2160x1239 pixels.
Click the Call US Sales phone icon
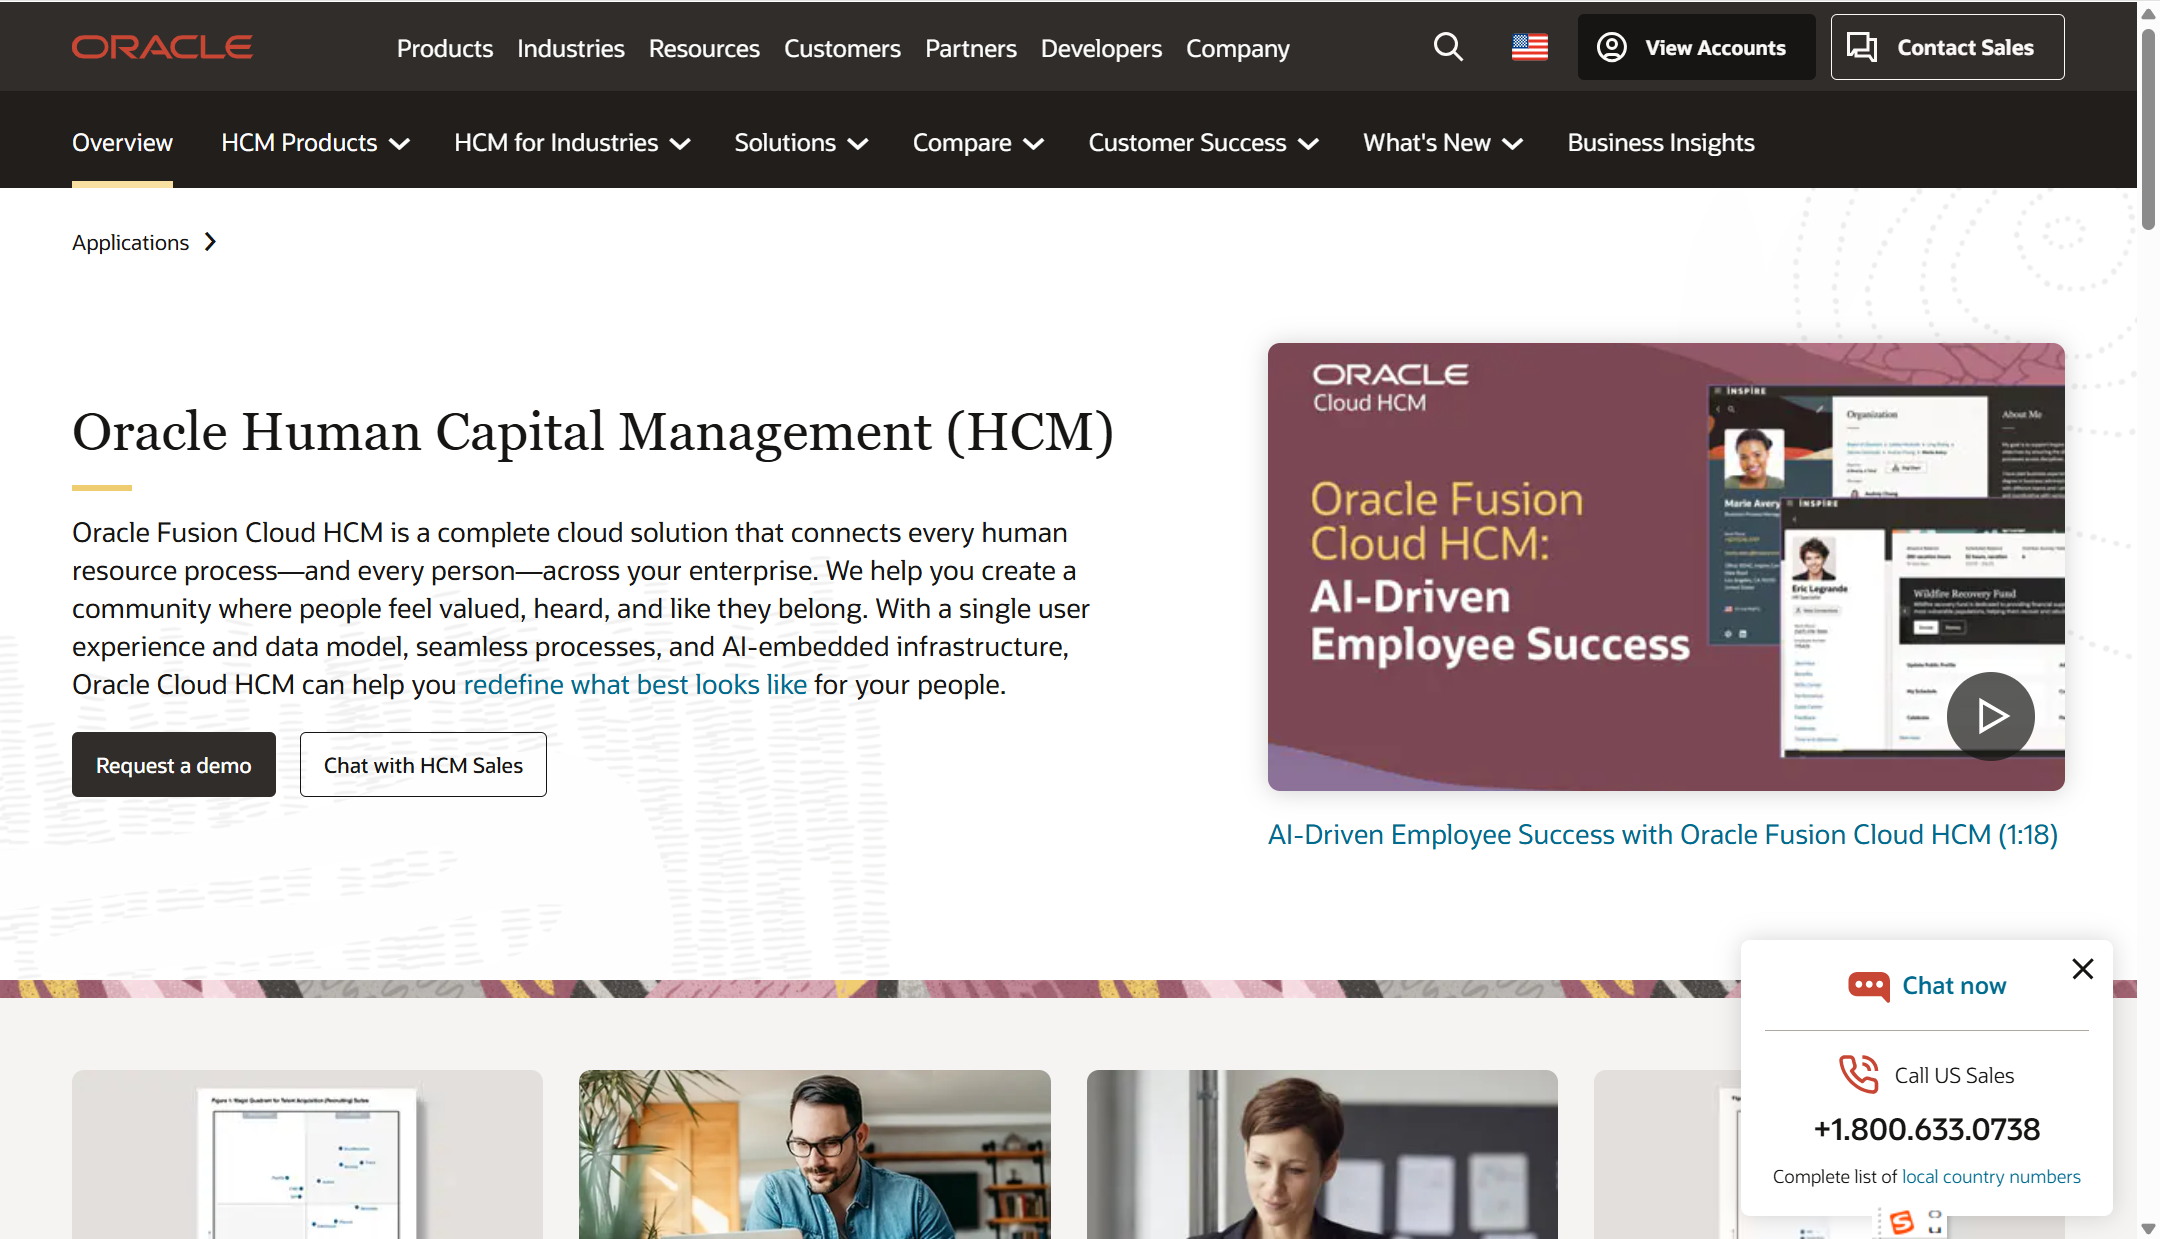(x=1859, y=1074)
